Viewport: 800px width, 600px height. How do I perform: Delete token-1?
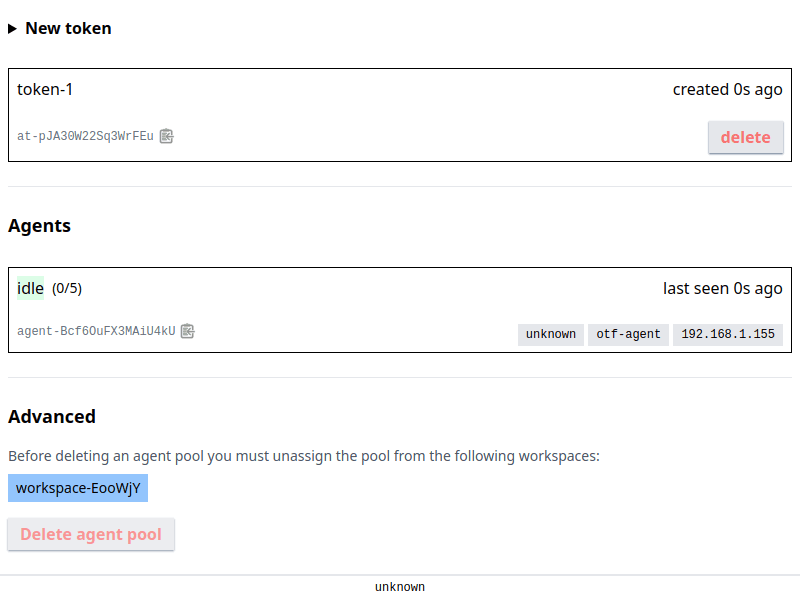(x=745, y=137)
